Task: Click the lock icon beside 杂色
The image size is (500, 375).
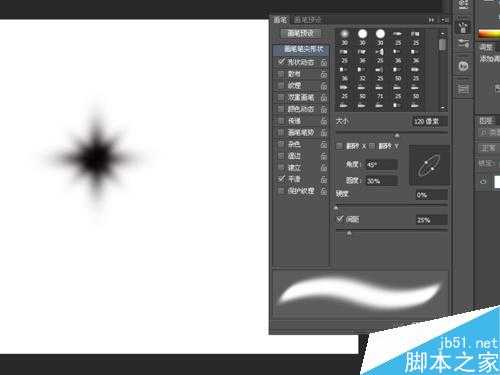Action: click(324, 144)
